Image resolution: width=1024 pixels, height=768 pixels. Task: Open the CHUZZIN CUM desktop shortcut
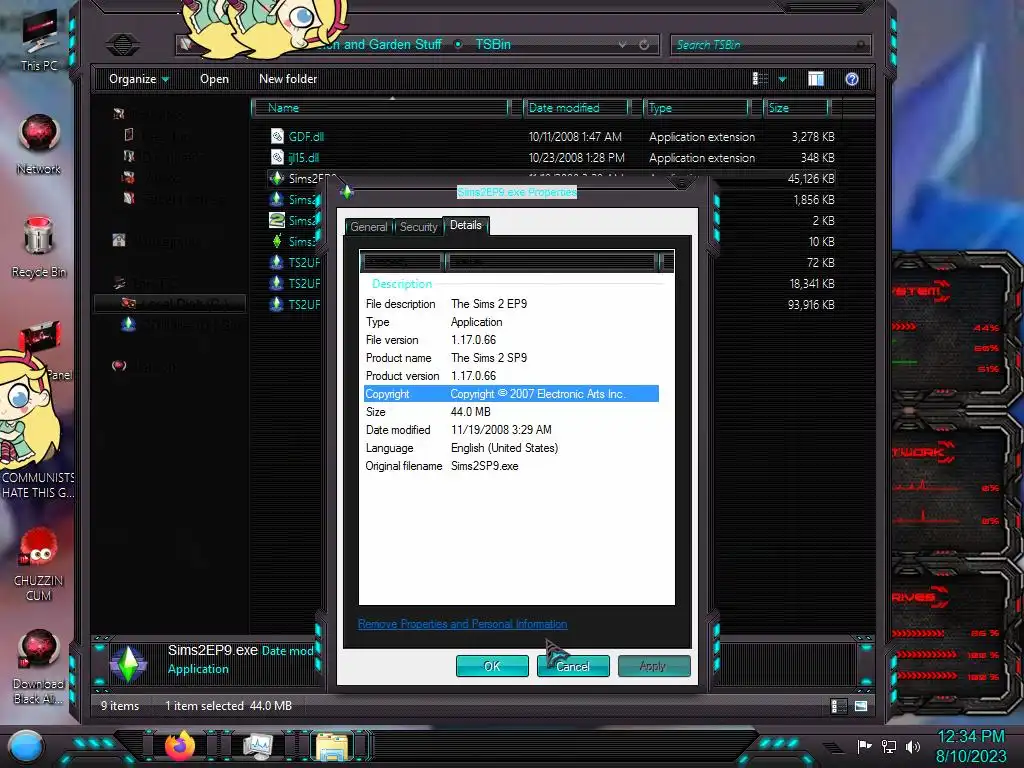click(39, 564)
